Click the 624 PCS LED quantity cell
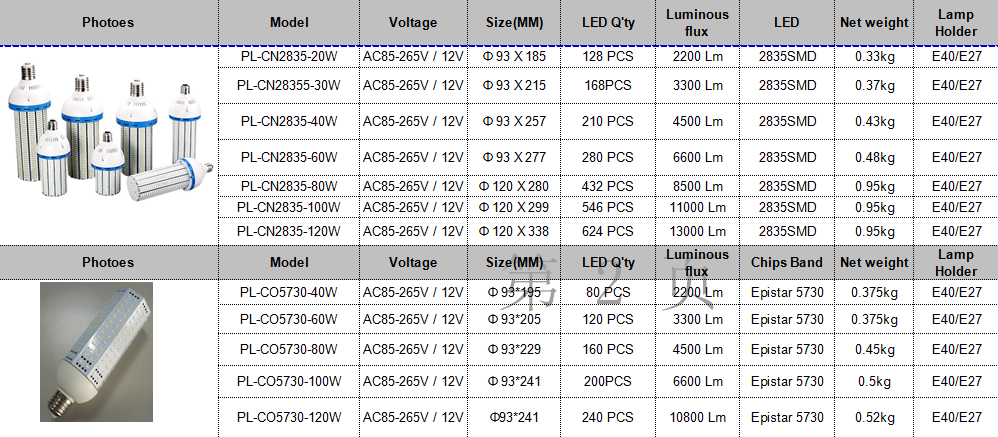This screenshot has height=437, width=998. click(x=608, y=231)
